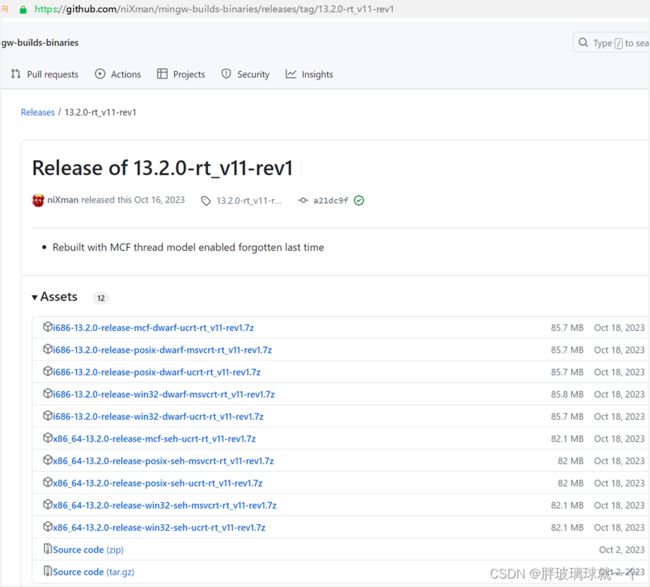
Task: Click the green verified check icon
Action: point(359,201)
